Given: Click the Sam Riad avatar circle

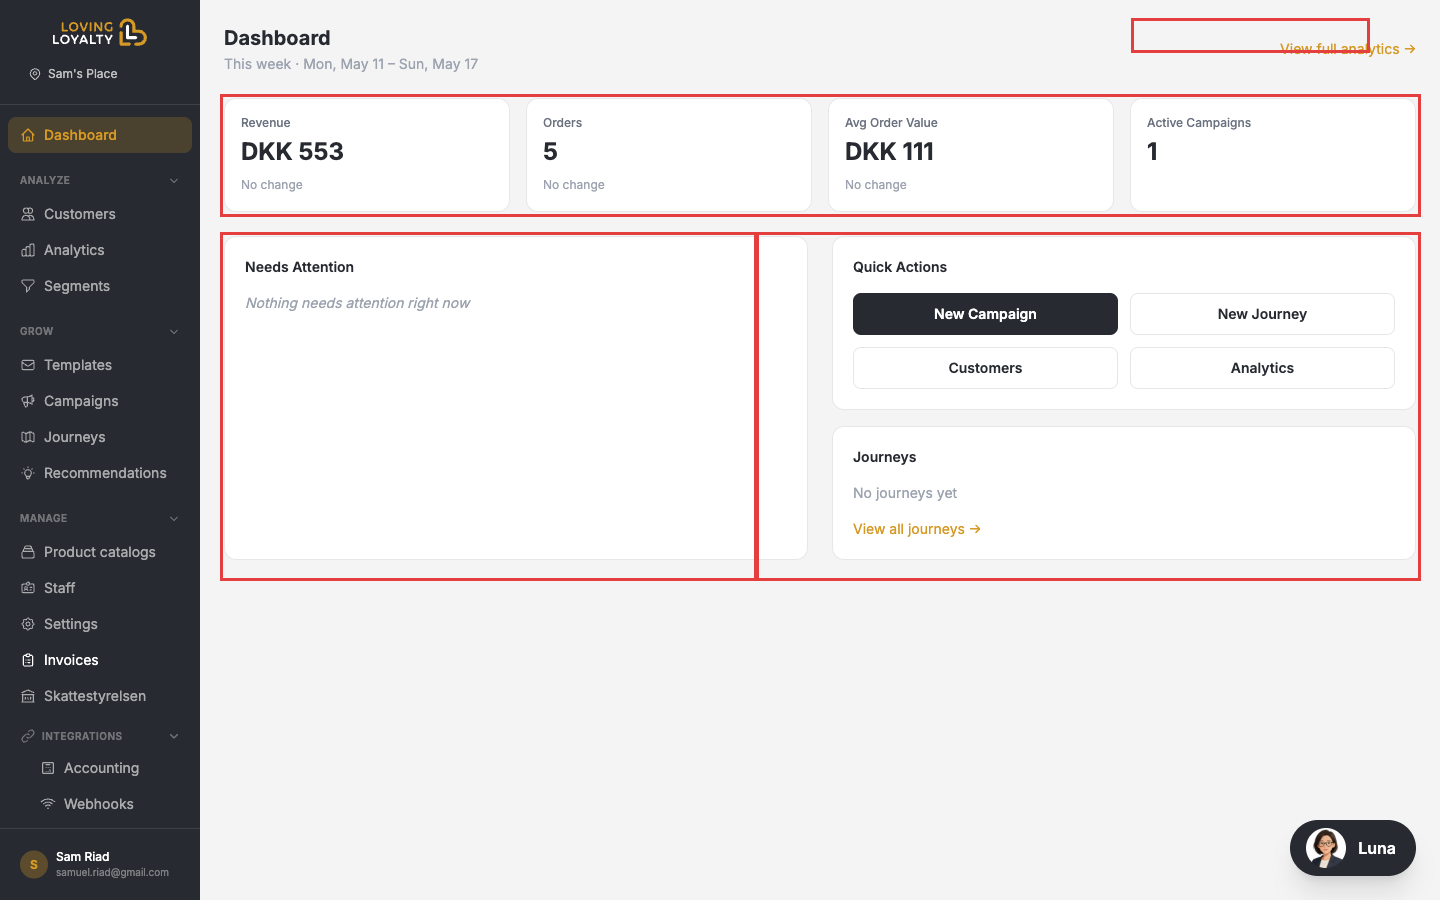Looking at the screenshot, I should (x=34, y=864).
